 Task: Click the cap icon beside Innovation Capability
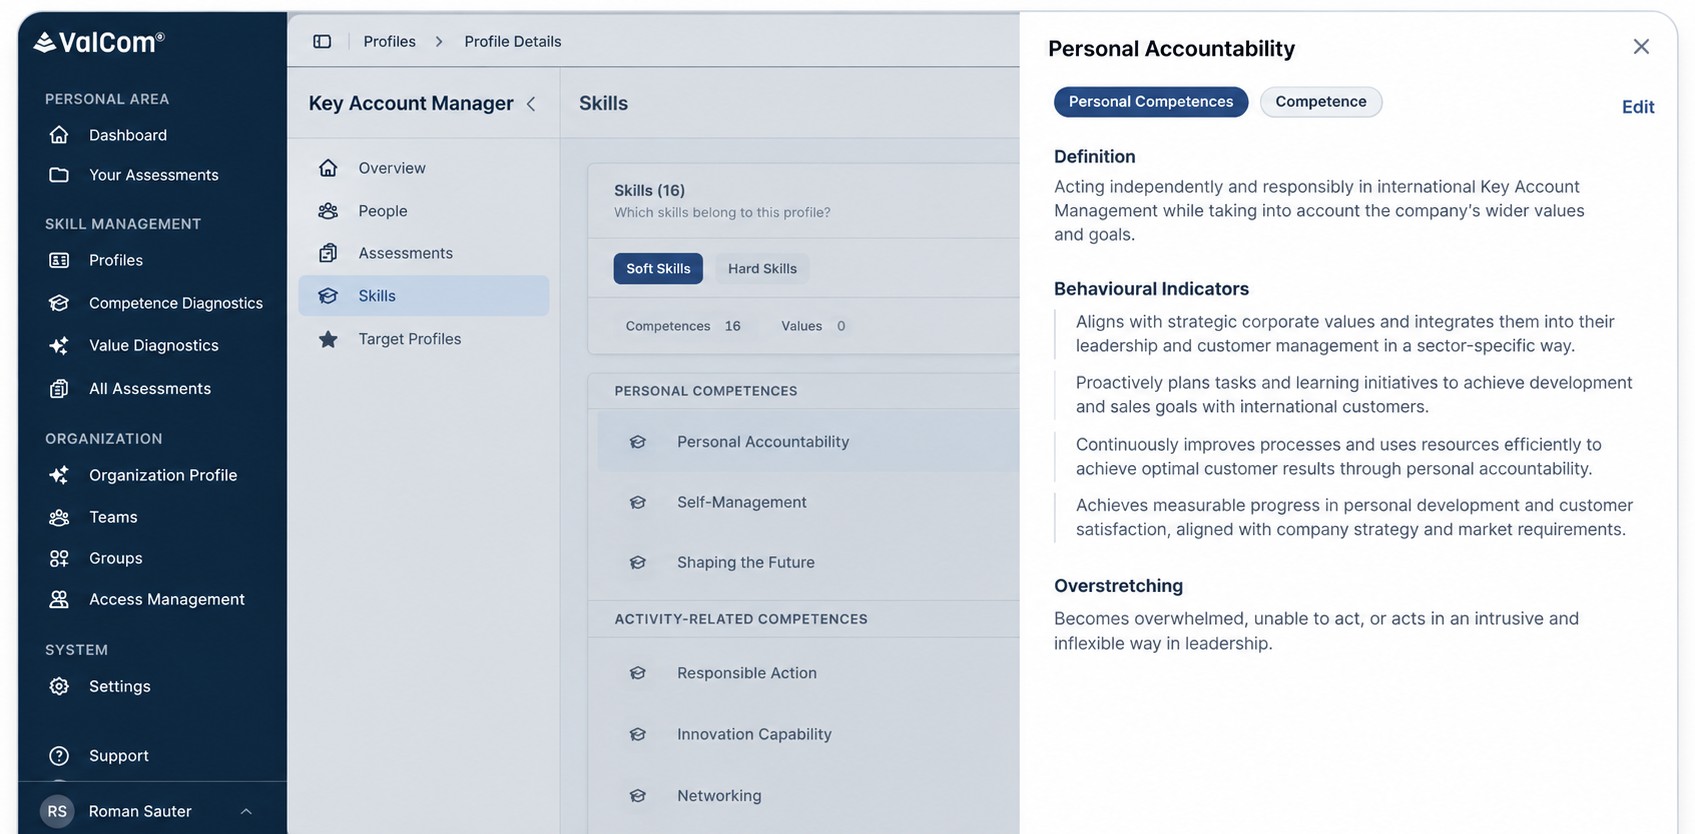click(x=638, y=734)
